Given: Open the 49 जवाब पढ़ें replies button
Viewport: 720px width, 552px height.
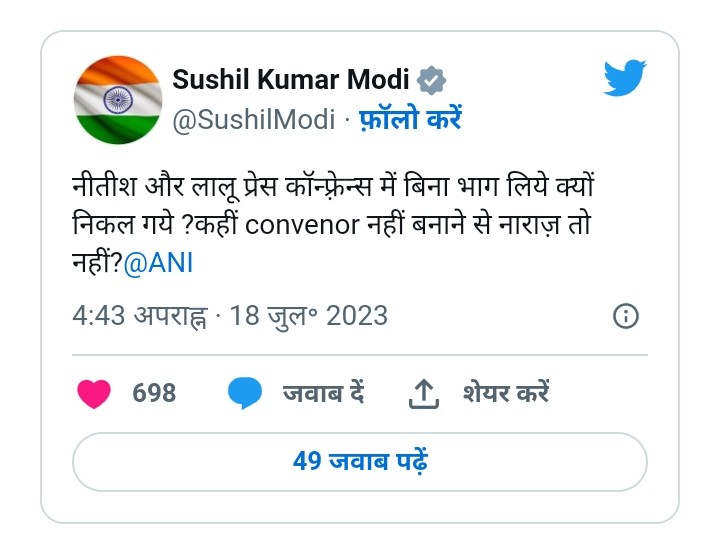Looking at the screenshot, I should click(360, 462).
